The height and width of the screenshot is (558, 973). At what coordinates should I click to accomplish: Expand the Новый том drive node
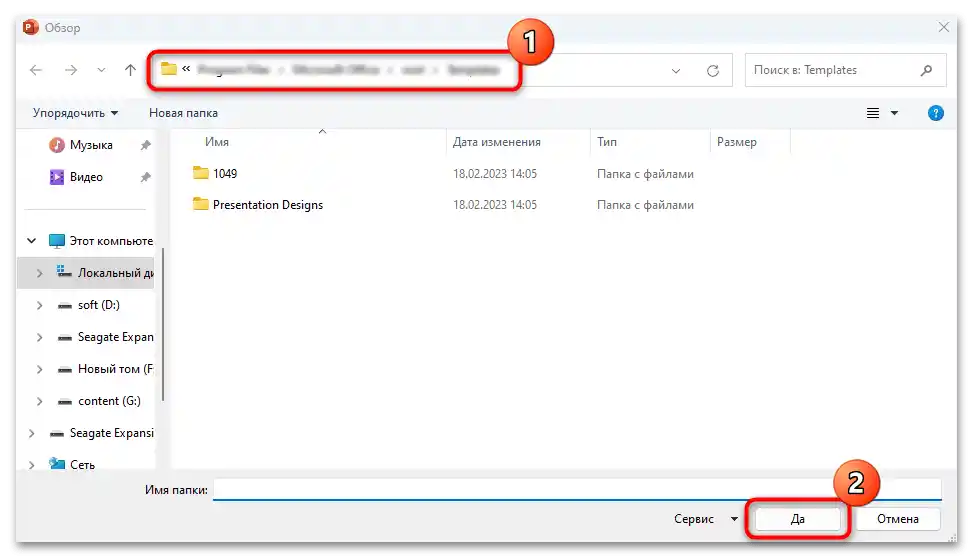40,369
